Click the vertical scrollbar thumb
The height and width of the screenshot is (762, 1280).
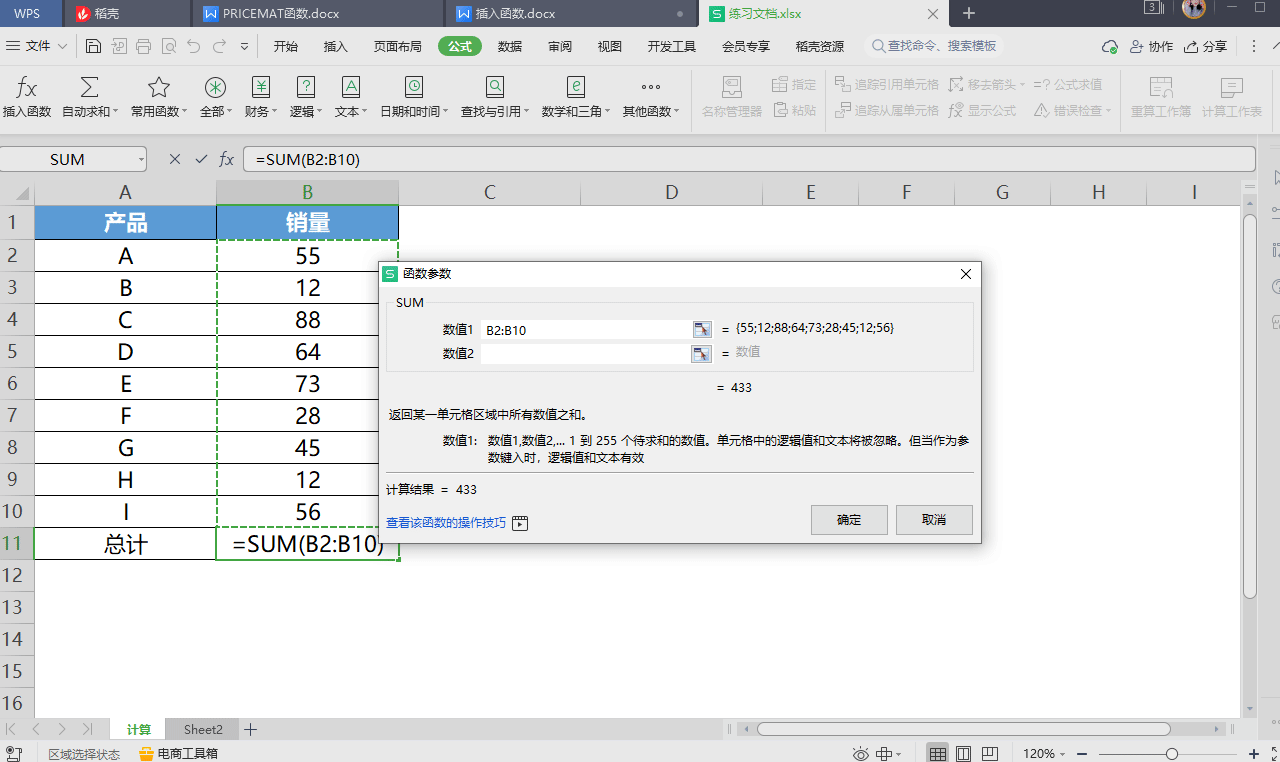pos(1250,405)
